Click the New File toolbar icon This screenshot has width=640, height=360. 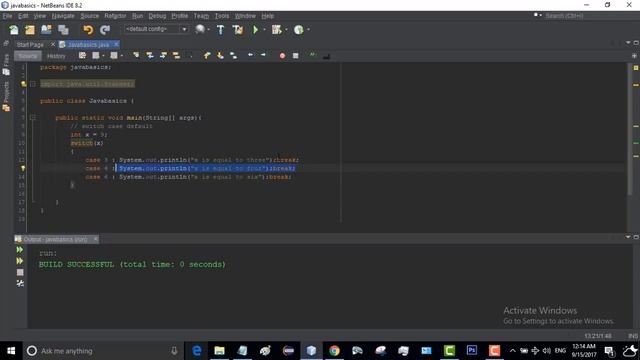tap(14, 30)
